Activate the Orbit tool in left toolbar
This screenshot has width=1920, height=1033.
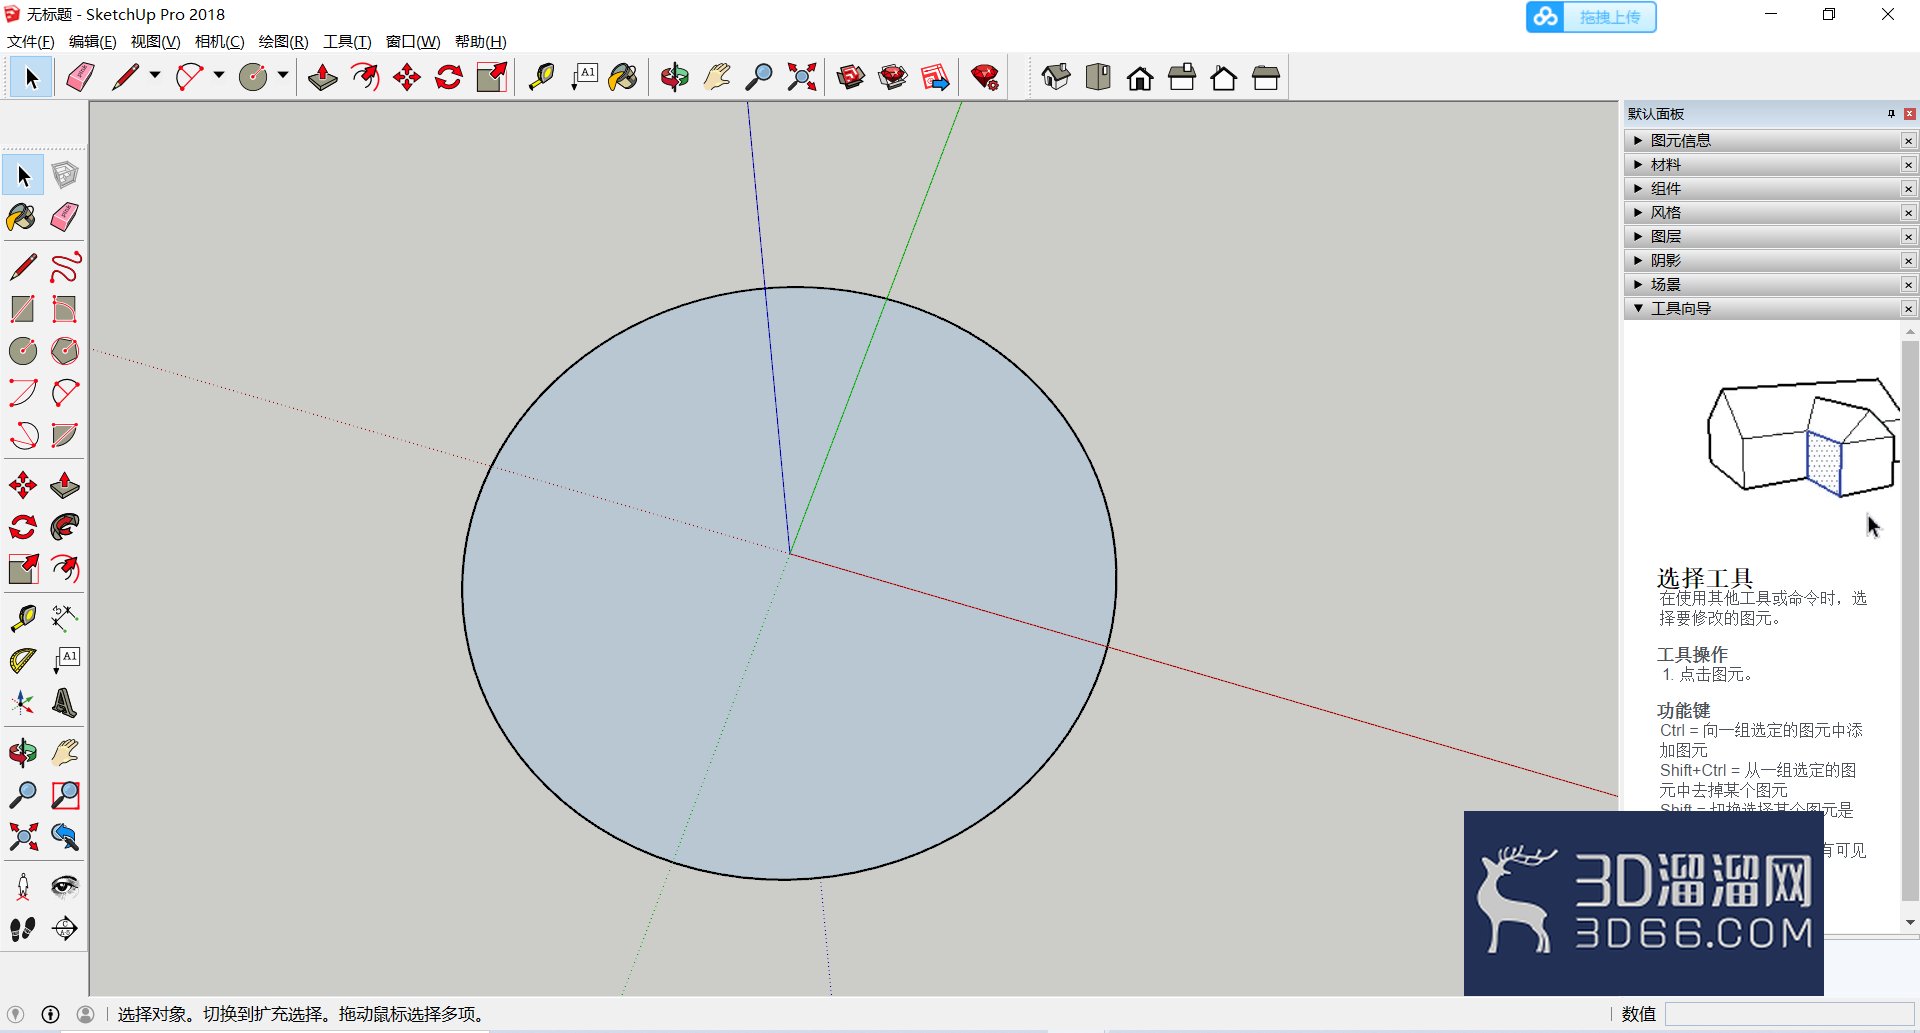23,752
